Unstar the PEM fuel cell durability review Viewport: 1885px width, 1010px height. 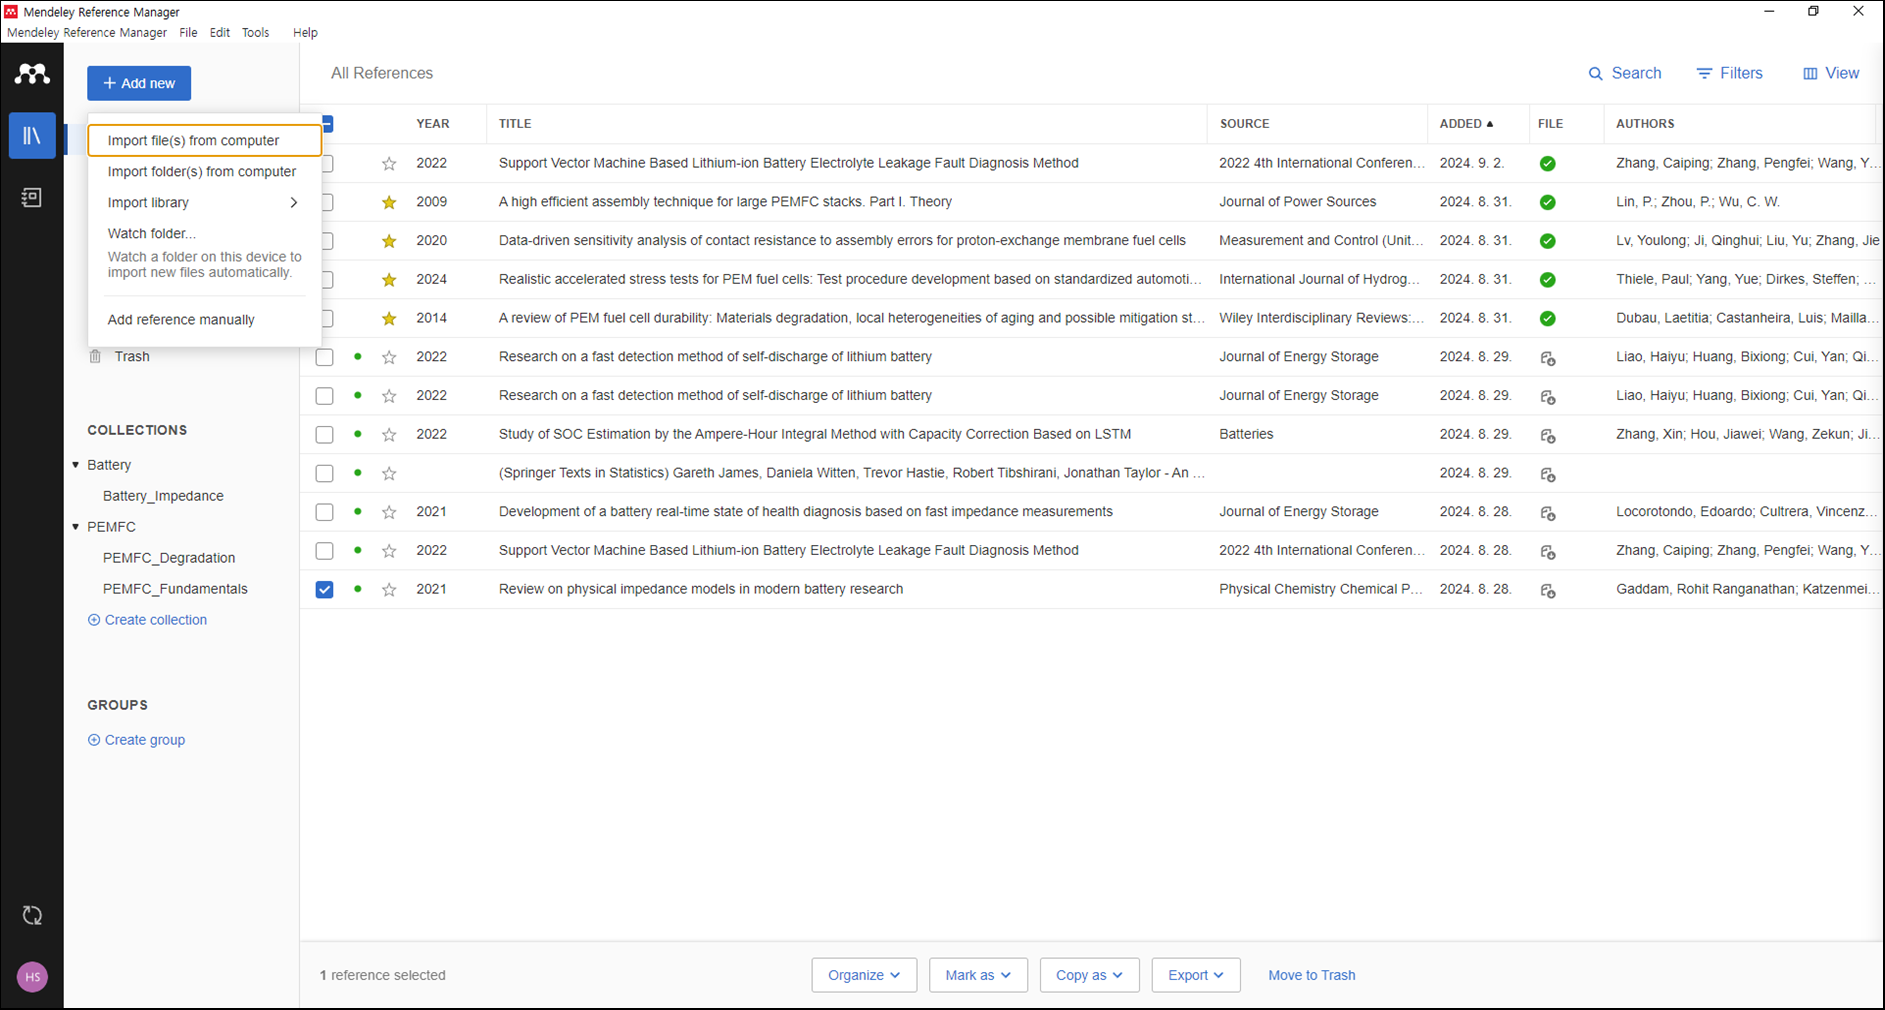(x=389, y=319)
